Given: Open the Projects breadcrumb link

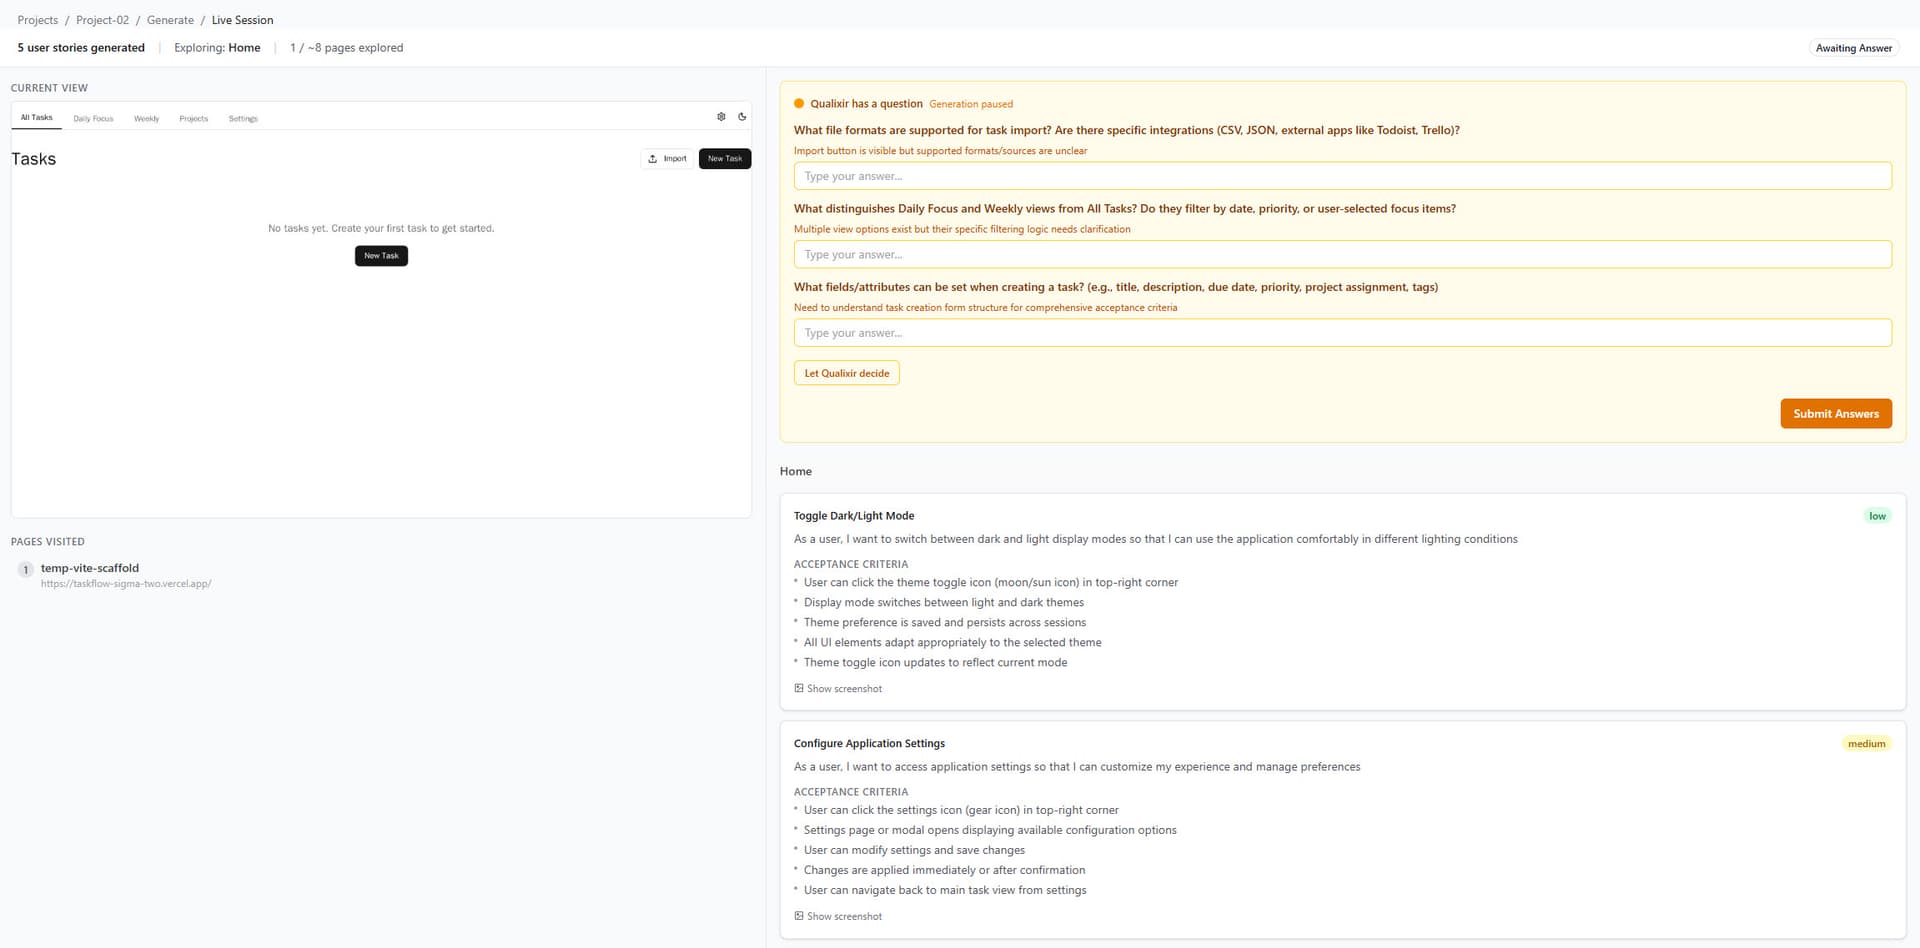Looking at the screenshot, I should [x=38, y=20].
